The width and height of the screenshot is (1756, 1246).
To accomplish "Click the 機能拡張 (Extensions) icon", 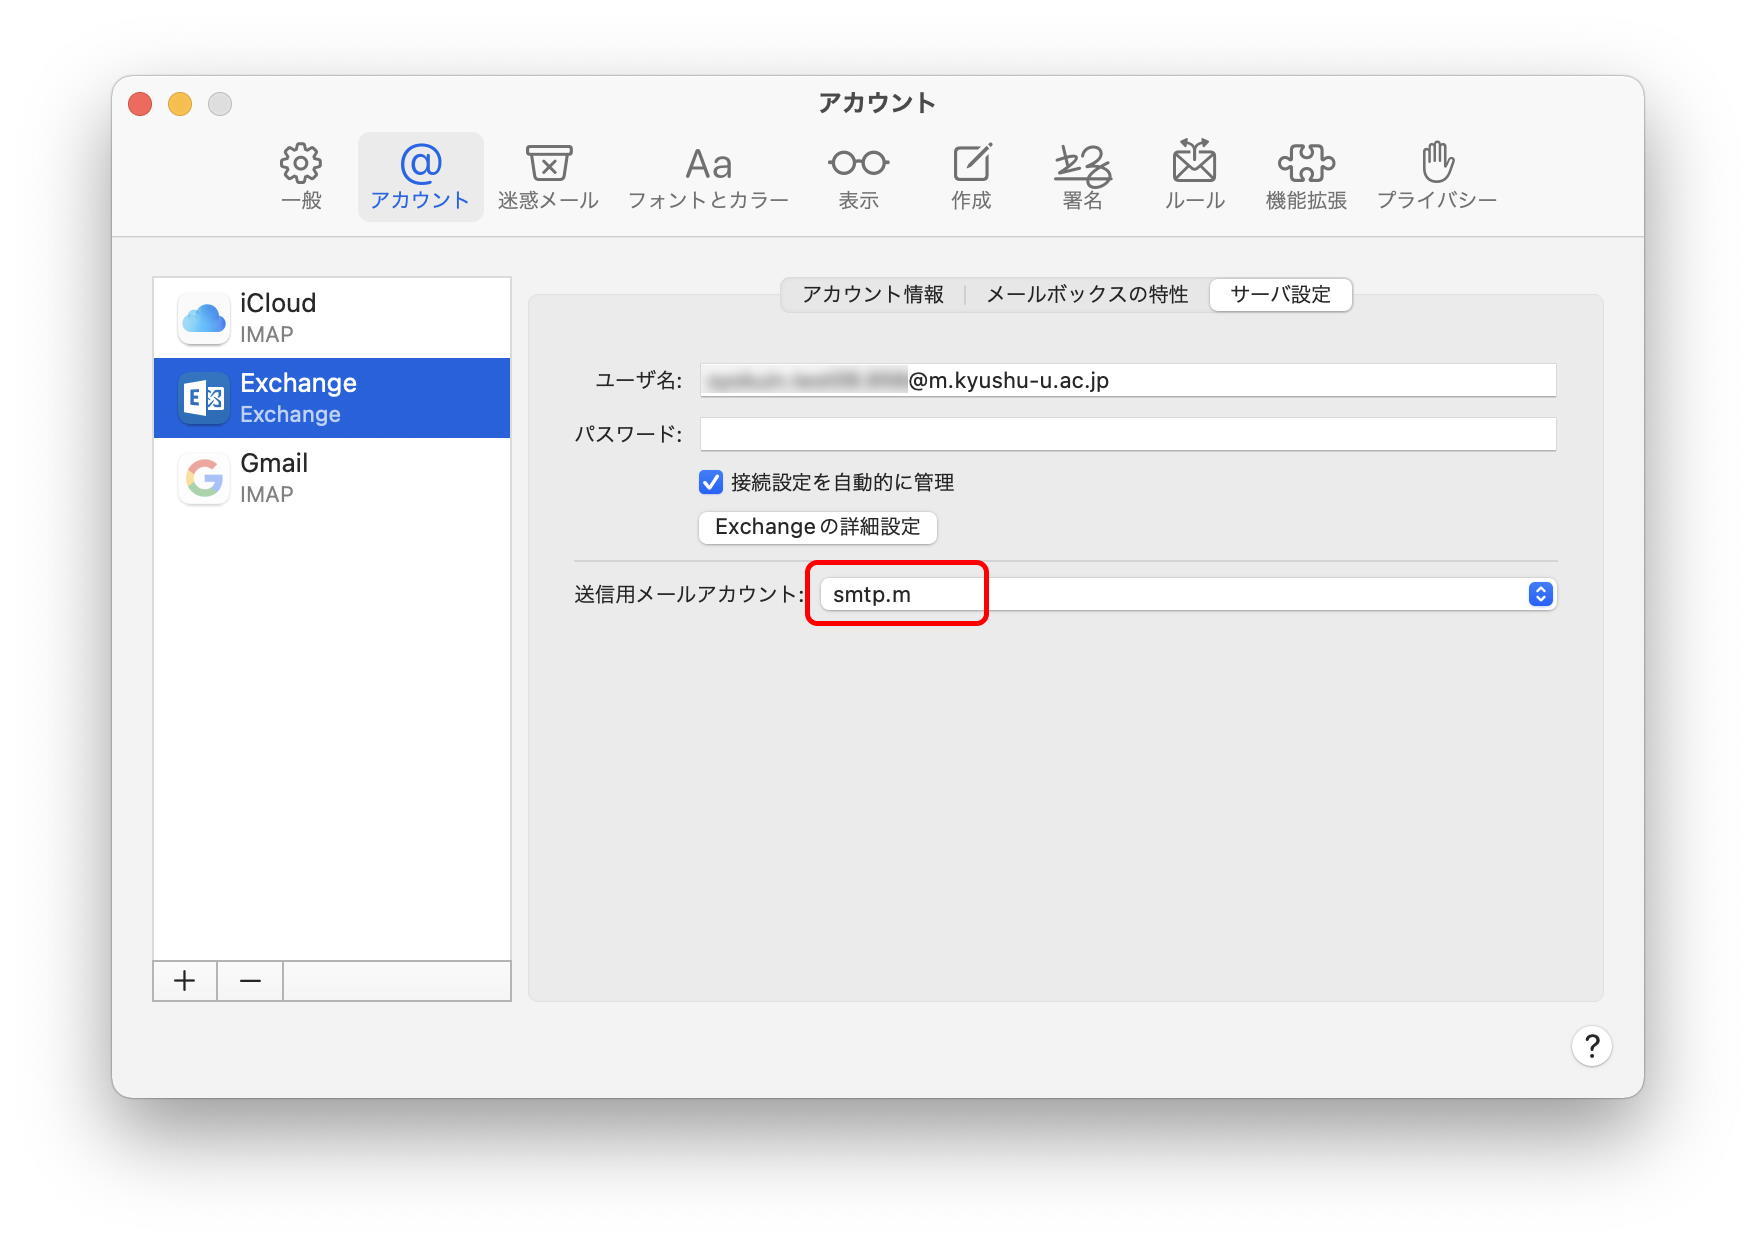I will 1308,178.
